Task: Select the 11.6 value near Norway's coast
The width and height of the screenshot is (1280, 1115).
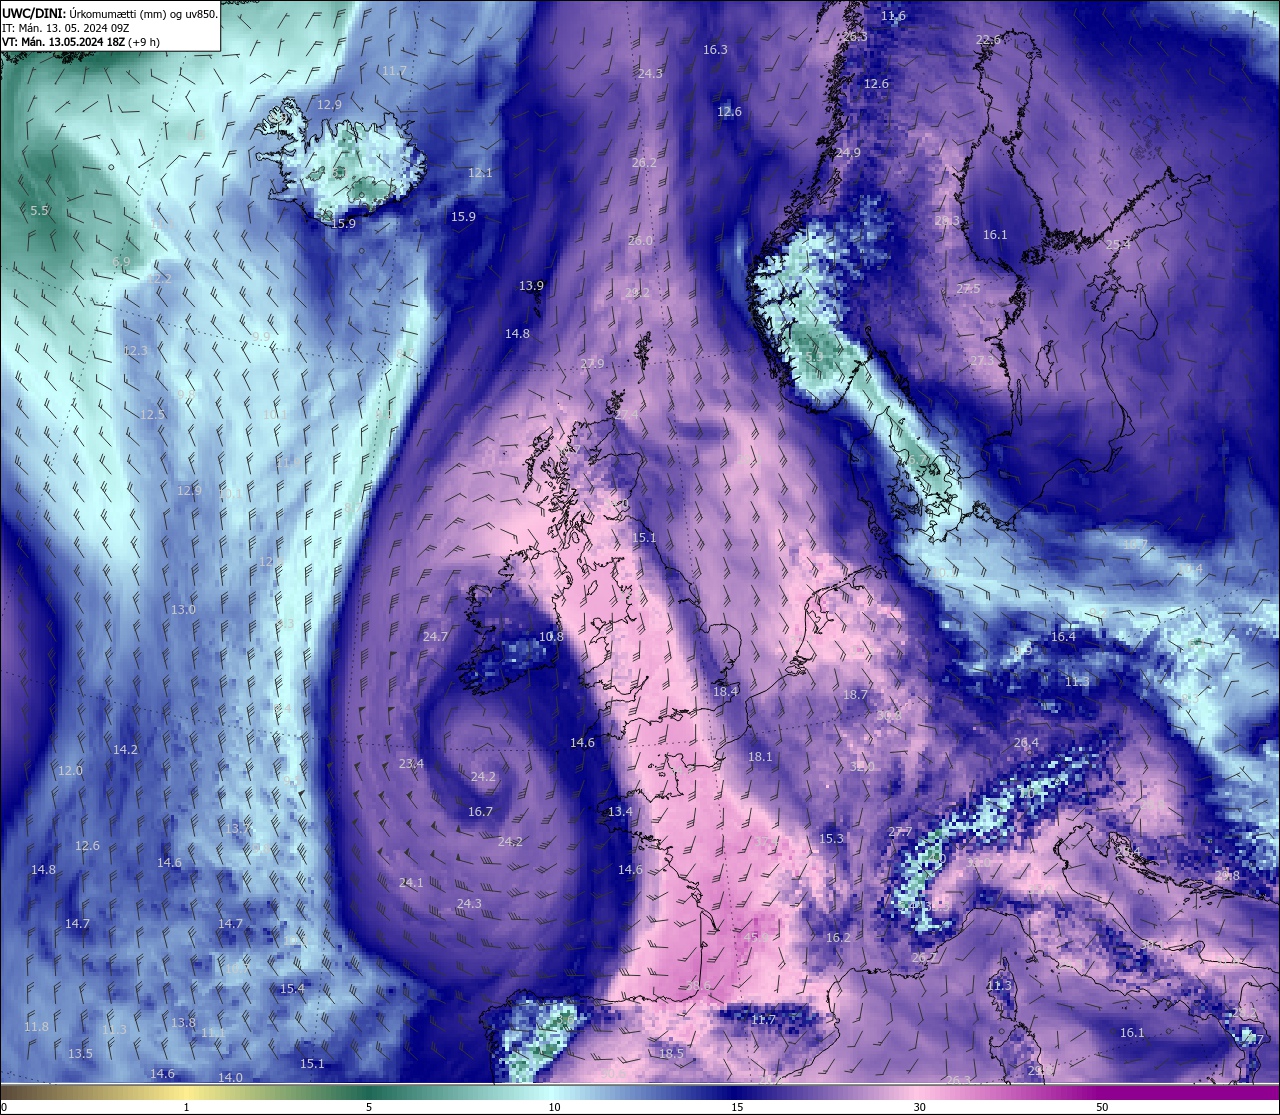Action: (893, 16)
